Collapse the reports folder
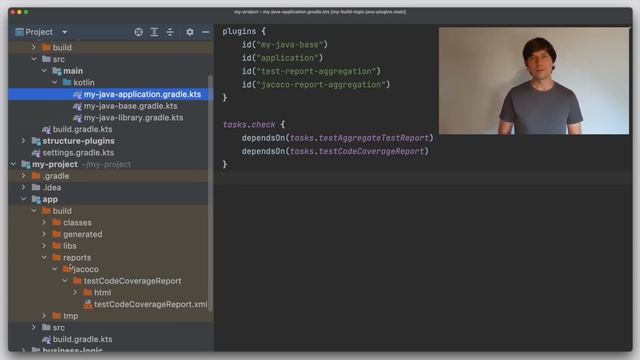640x360 pixels. (x=44, y=258)
